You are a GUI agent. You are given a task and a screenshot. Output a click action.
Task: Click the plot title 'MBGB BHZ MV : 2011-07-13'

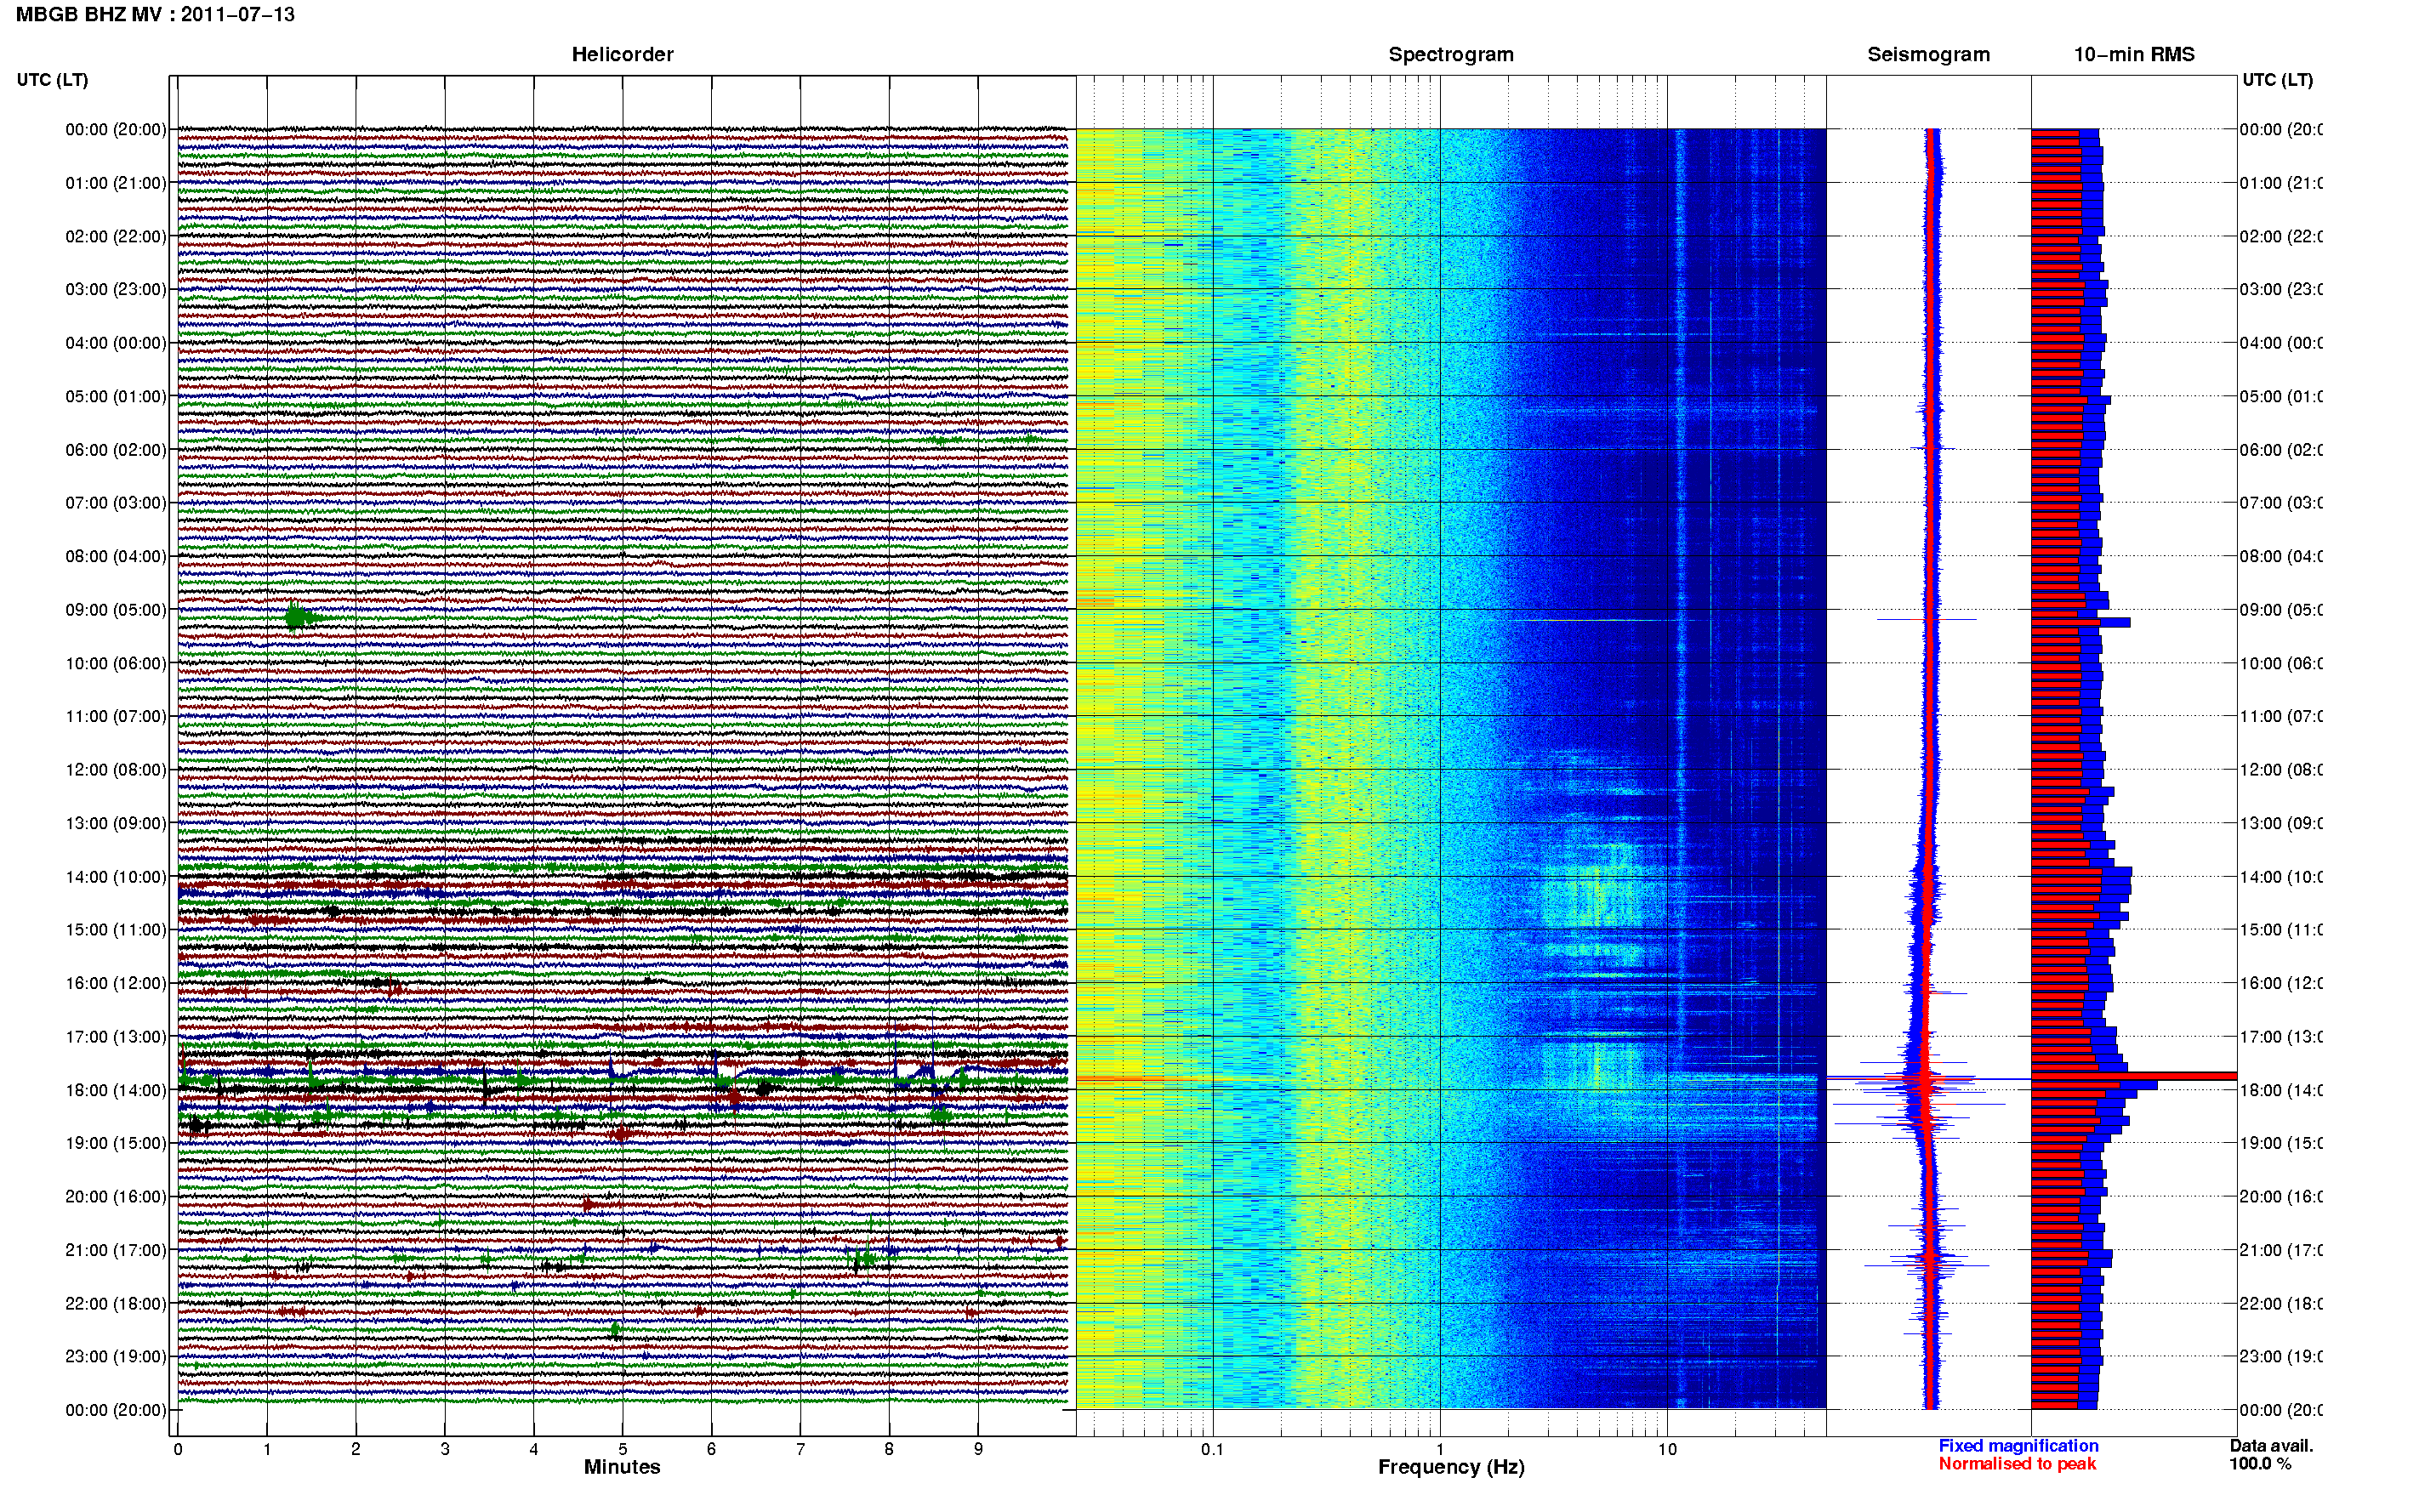[x=155, y=15]
